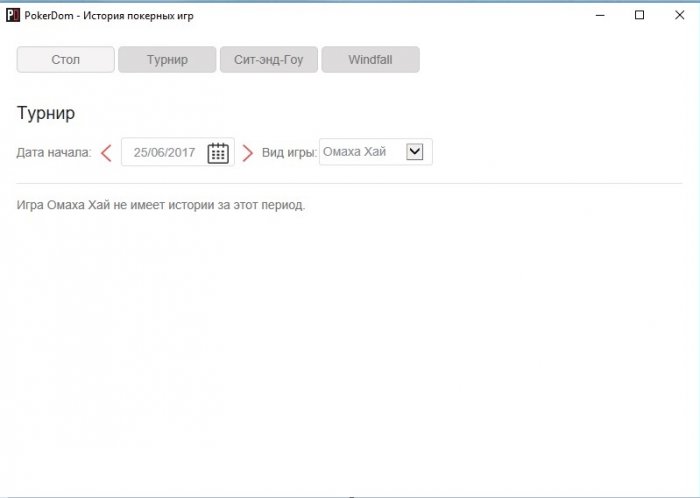This screenshot has height=498, width=700.
Task: Click the window title История покерных игр
Action: 138,16
